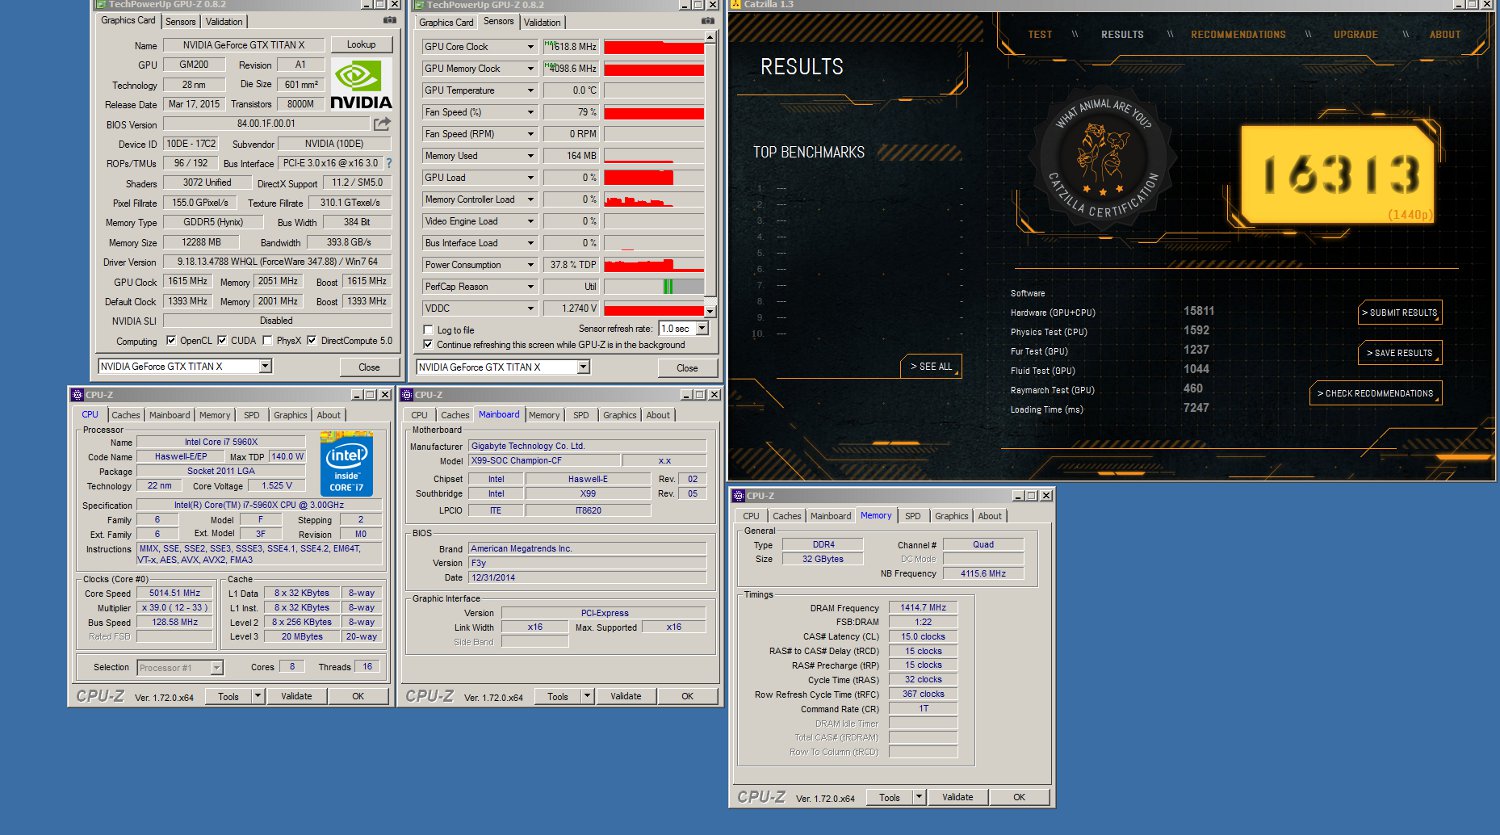Viewport: 1500px width, 835px height.
Task: Click the PerfCap Reason green indicator bar
Action: 668,287
